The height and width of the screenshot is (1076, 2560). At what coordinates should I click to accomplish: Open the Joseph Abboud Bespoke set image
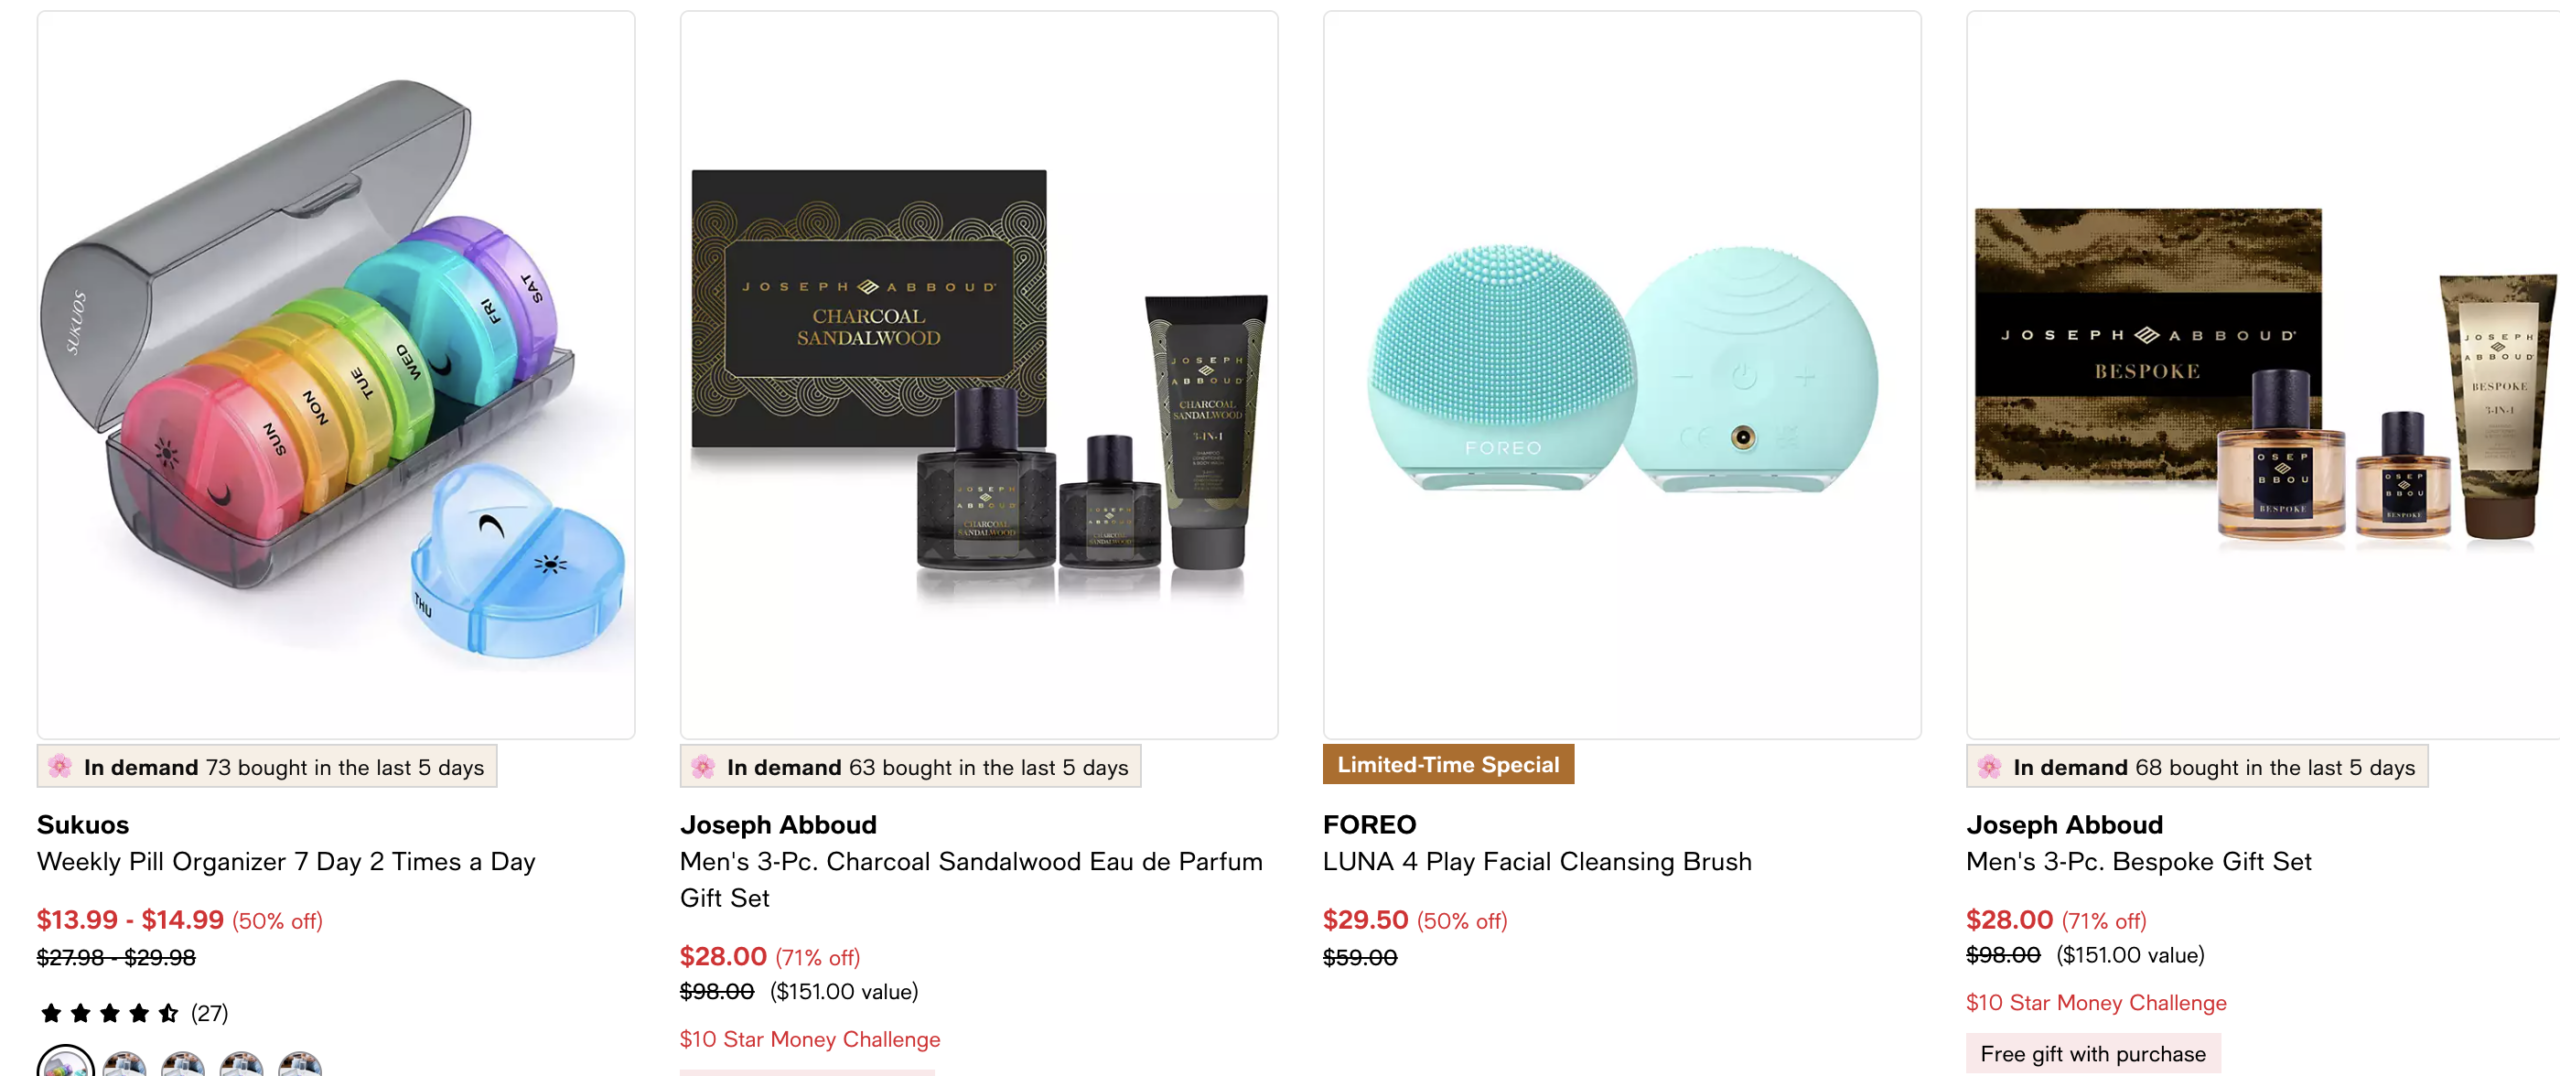click(2263, 375)
